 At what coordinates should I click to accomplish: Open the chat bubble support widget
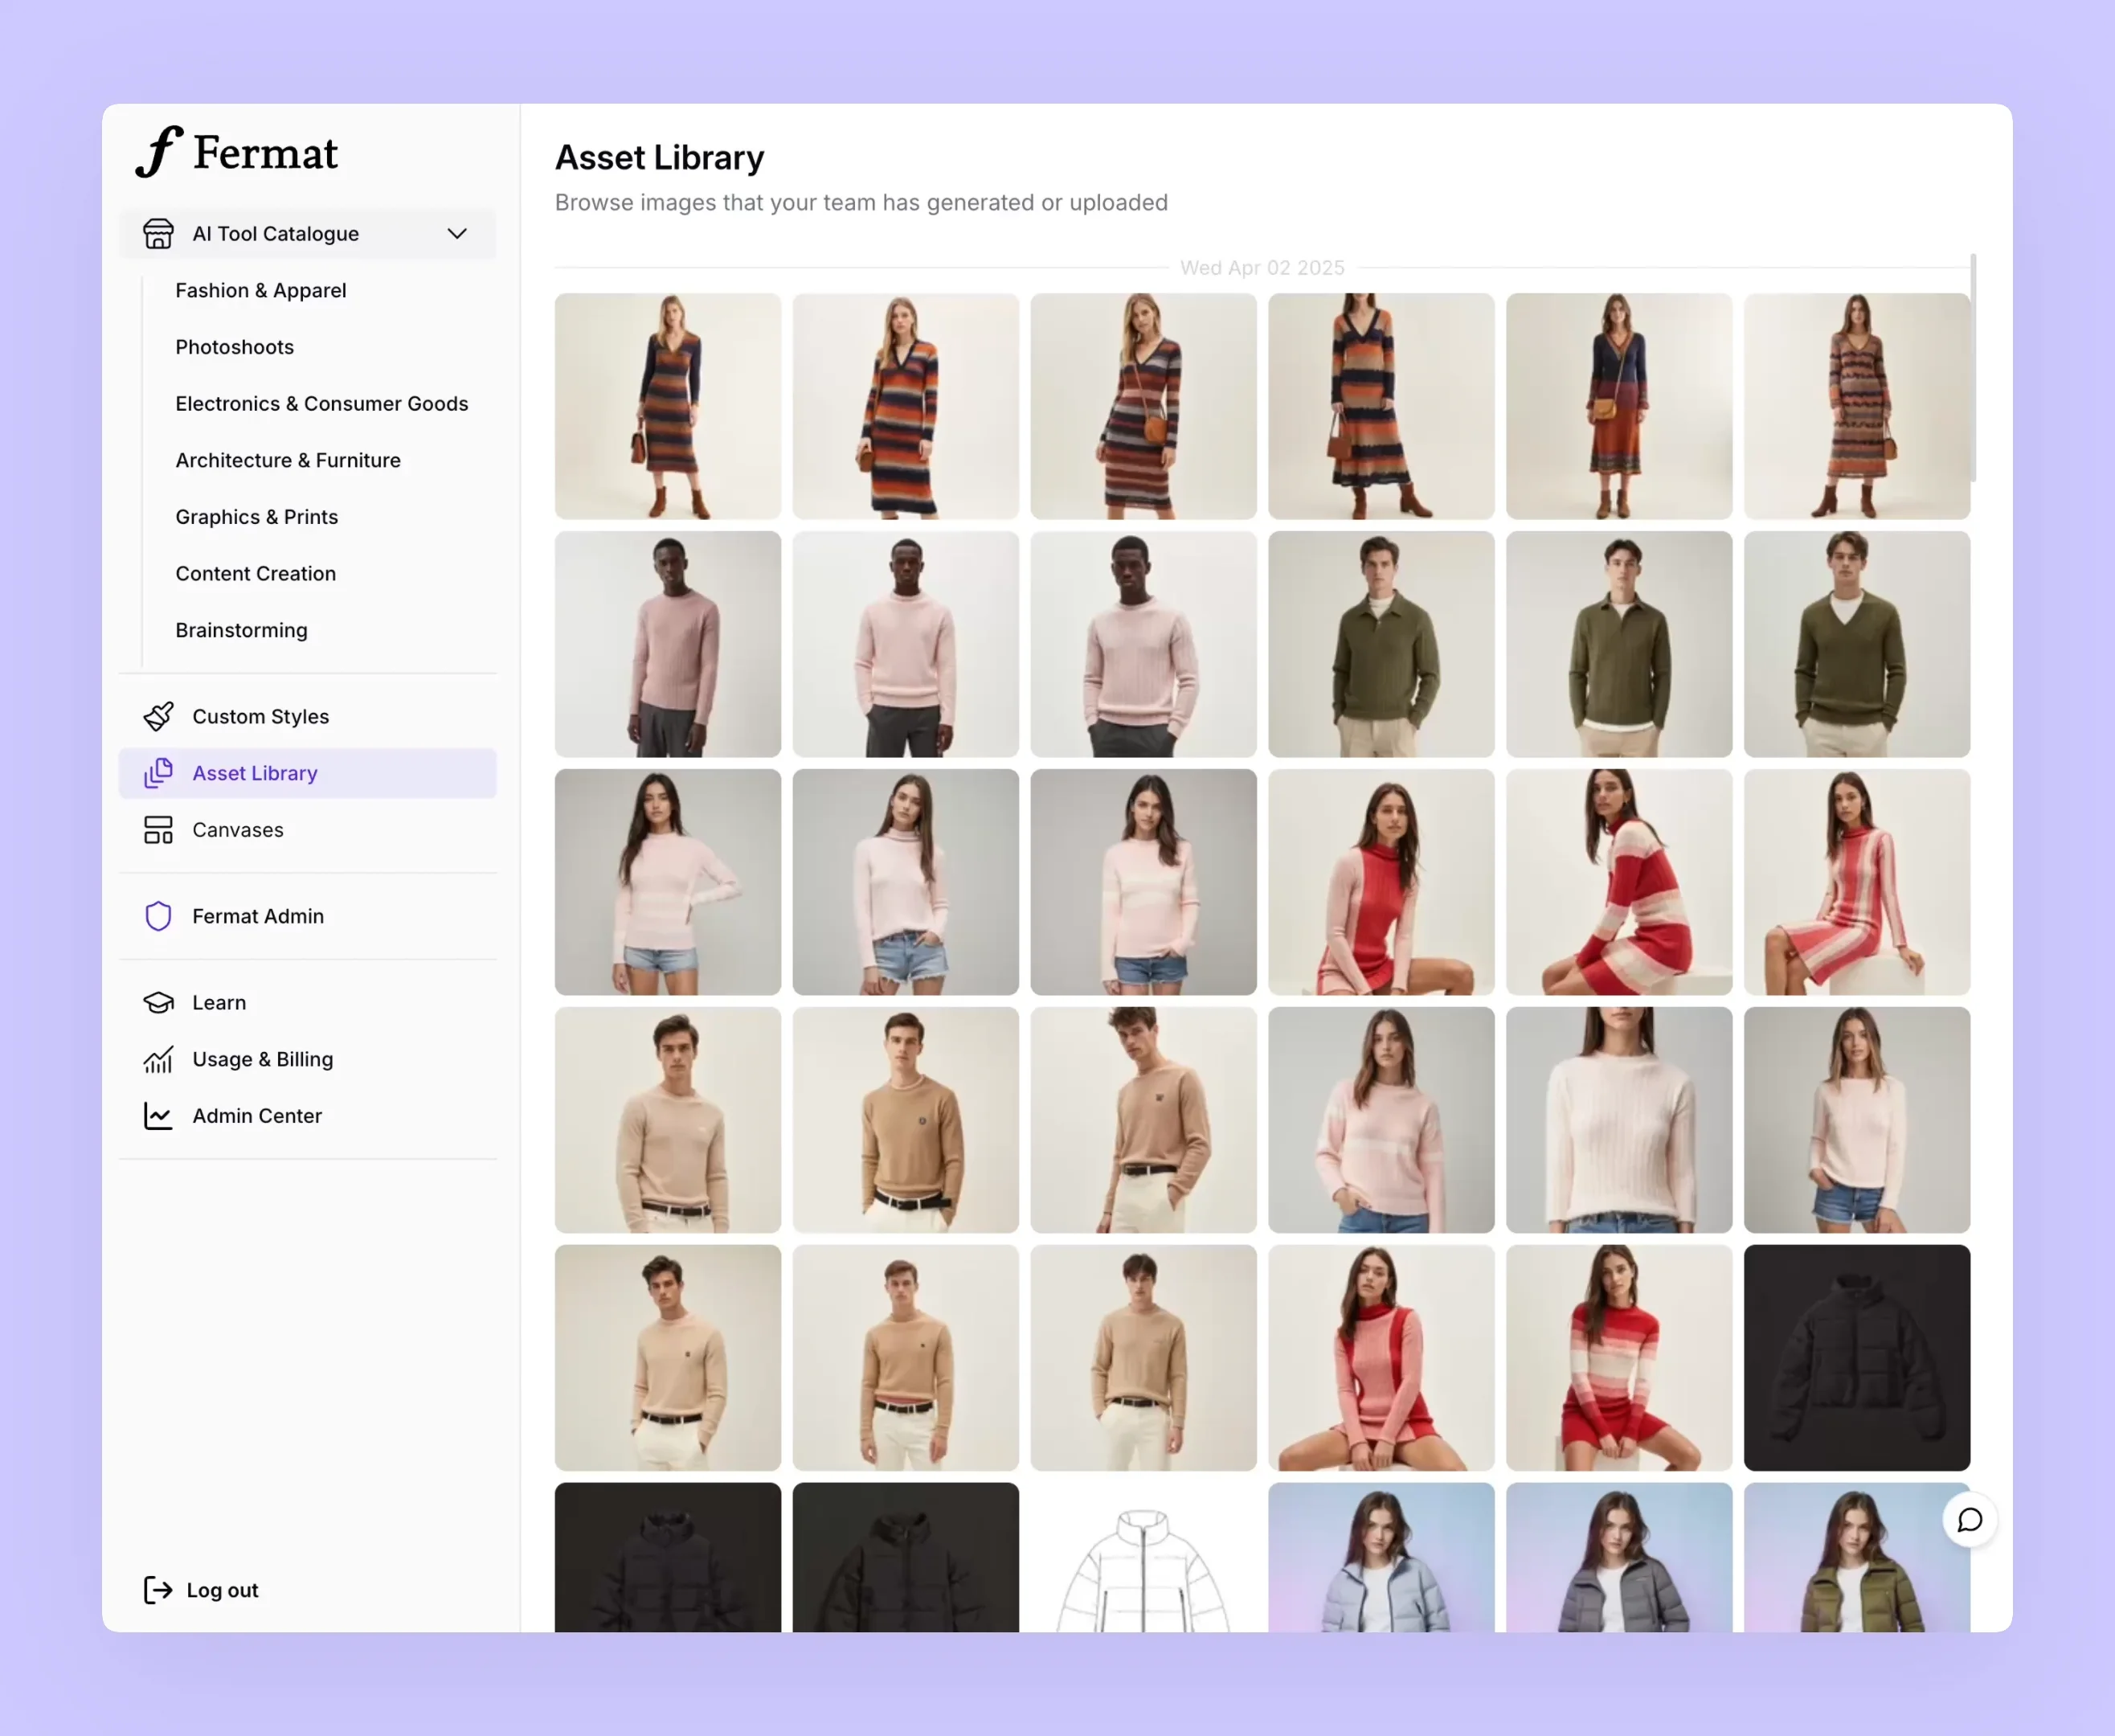click(1970, 1520)
